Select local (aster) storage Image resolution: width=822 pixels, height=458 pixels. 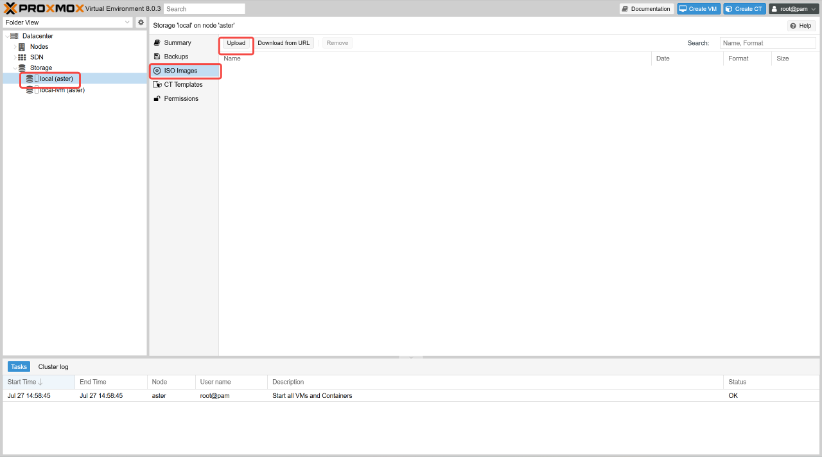pos(56,79)
